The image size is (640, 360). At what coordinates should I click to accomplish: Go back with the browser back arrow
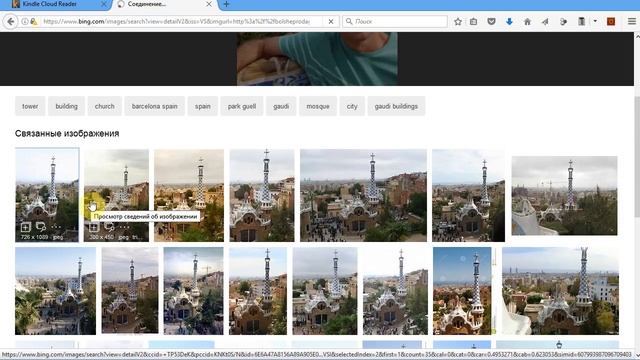coord(11,22)
